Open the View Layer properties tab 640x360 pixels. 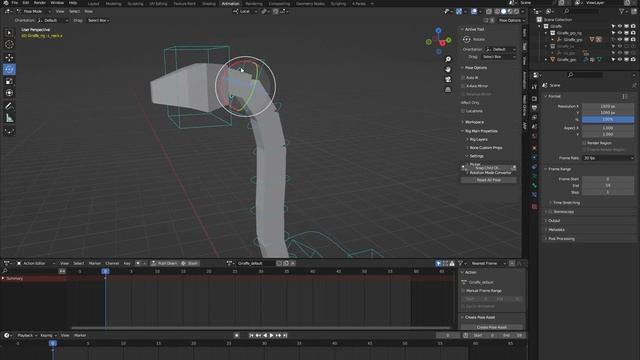coord(534,118)
